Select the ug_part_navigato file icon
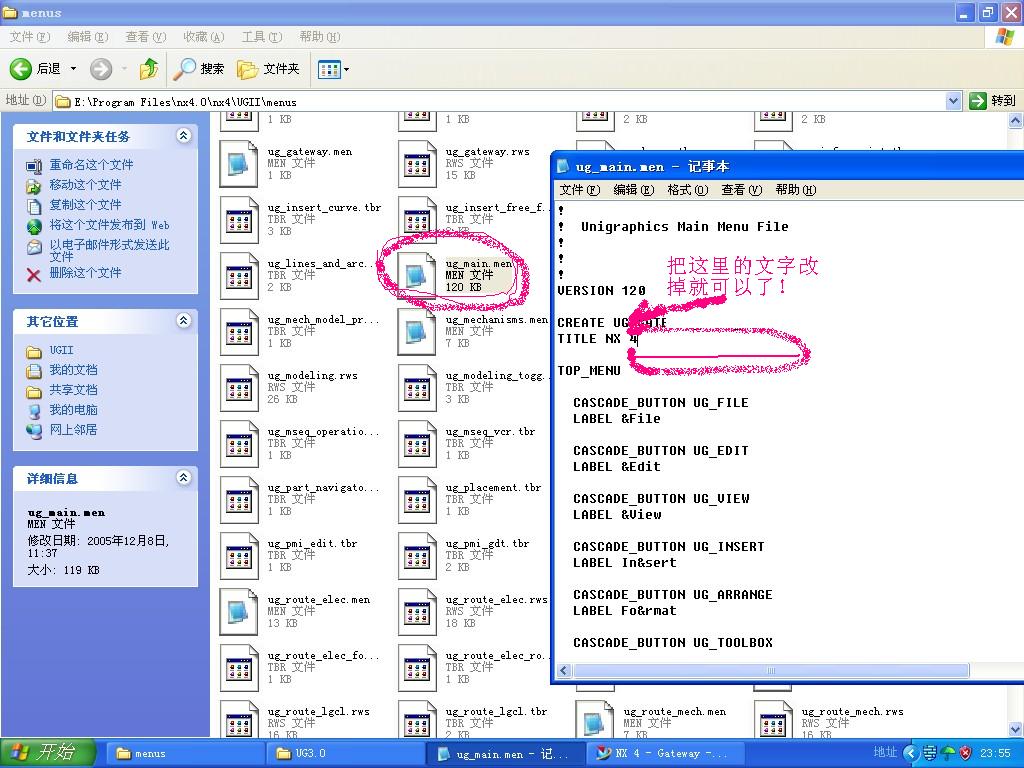The height and width of the screenshot is (768, 1024). tap(239, 500)
